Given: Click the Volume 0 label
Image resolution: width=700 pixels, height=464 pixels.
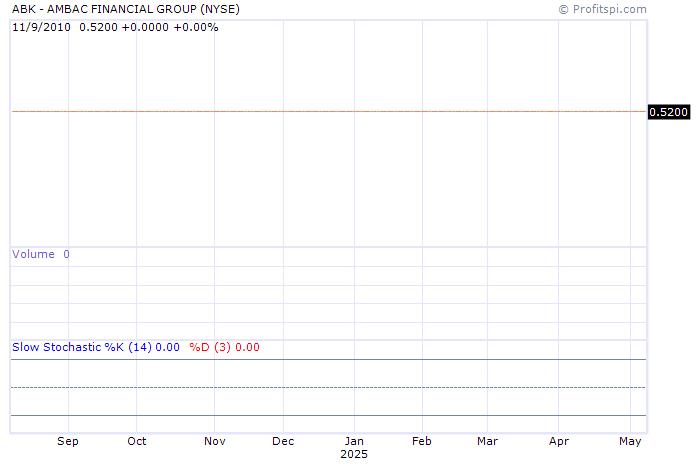Looking at the screenshot, I should click(41, 254).
